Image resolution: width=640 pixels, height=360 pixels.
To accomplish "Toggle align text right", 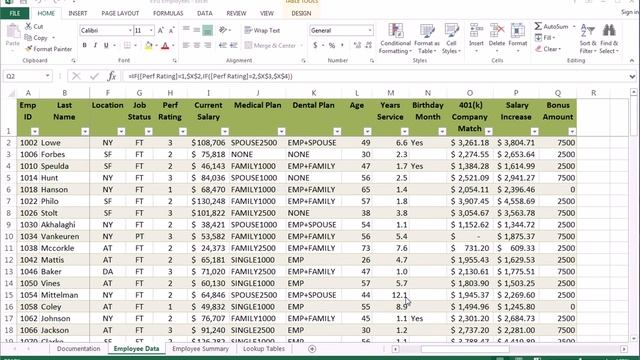I will click(207, 45).
